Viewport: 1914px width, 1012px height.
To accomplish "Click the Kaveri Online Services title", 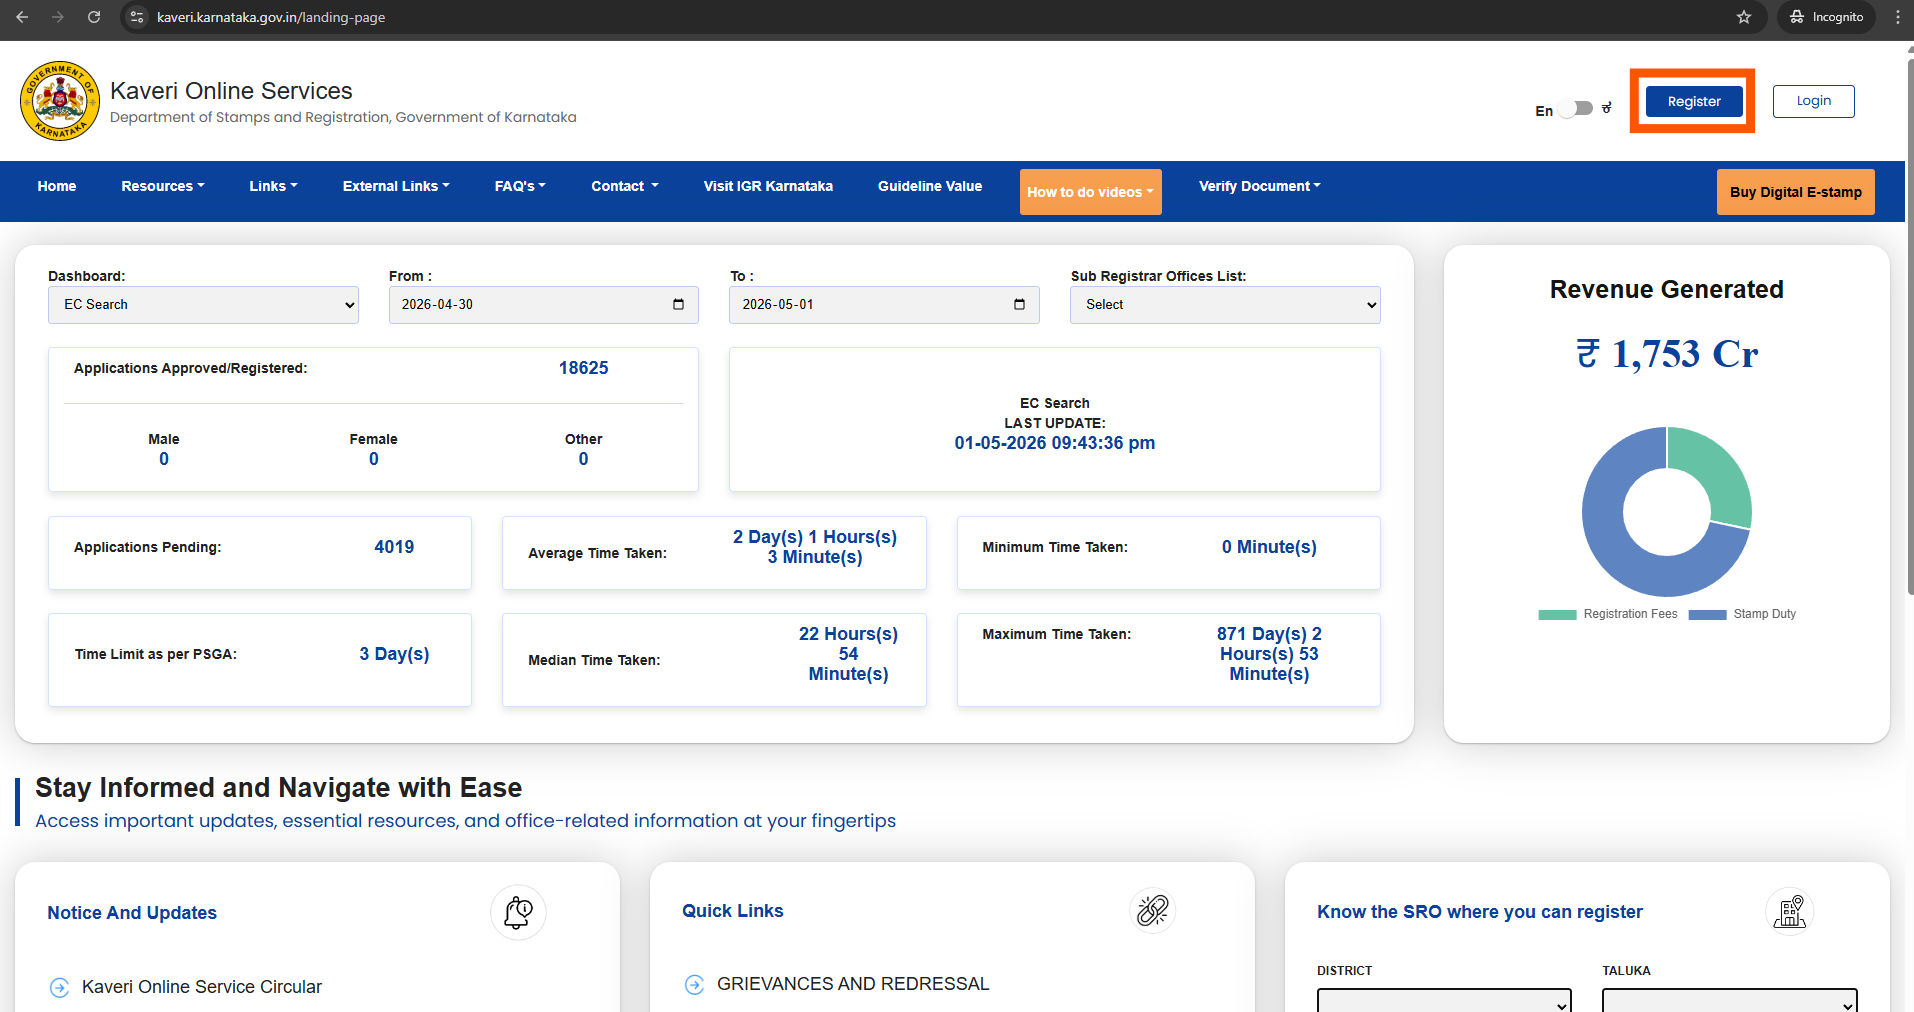I will pos(231,91).
